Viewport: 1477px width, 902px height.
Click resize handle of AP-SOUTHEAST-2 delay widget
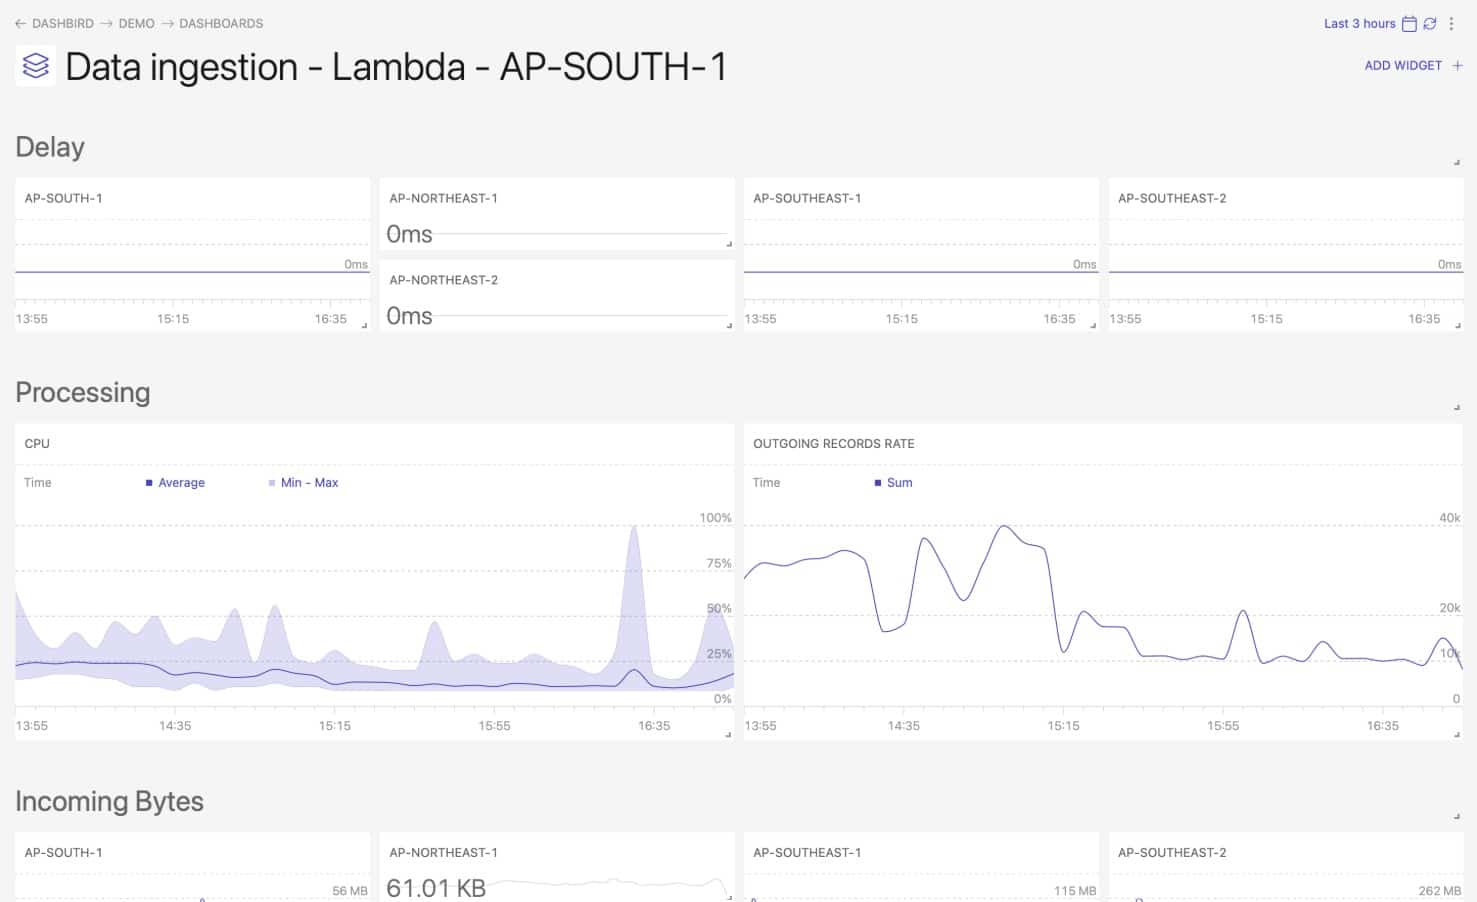pyautogui.click(x=1457, y=325)
